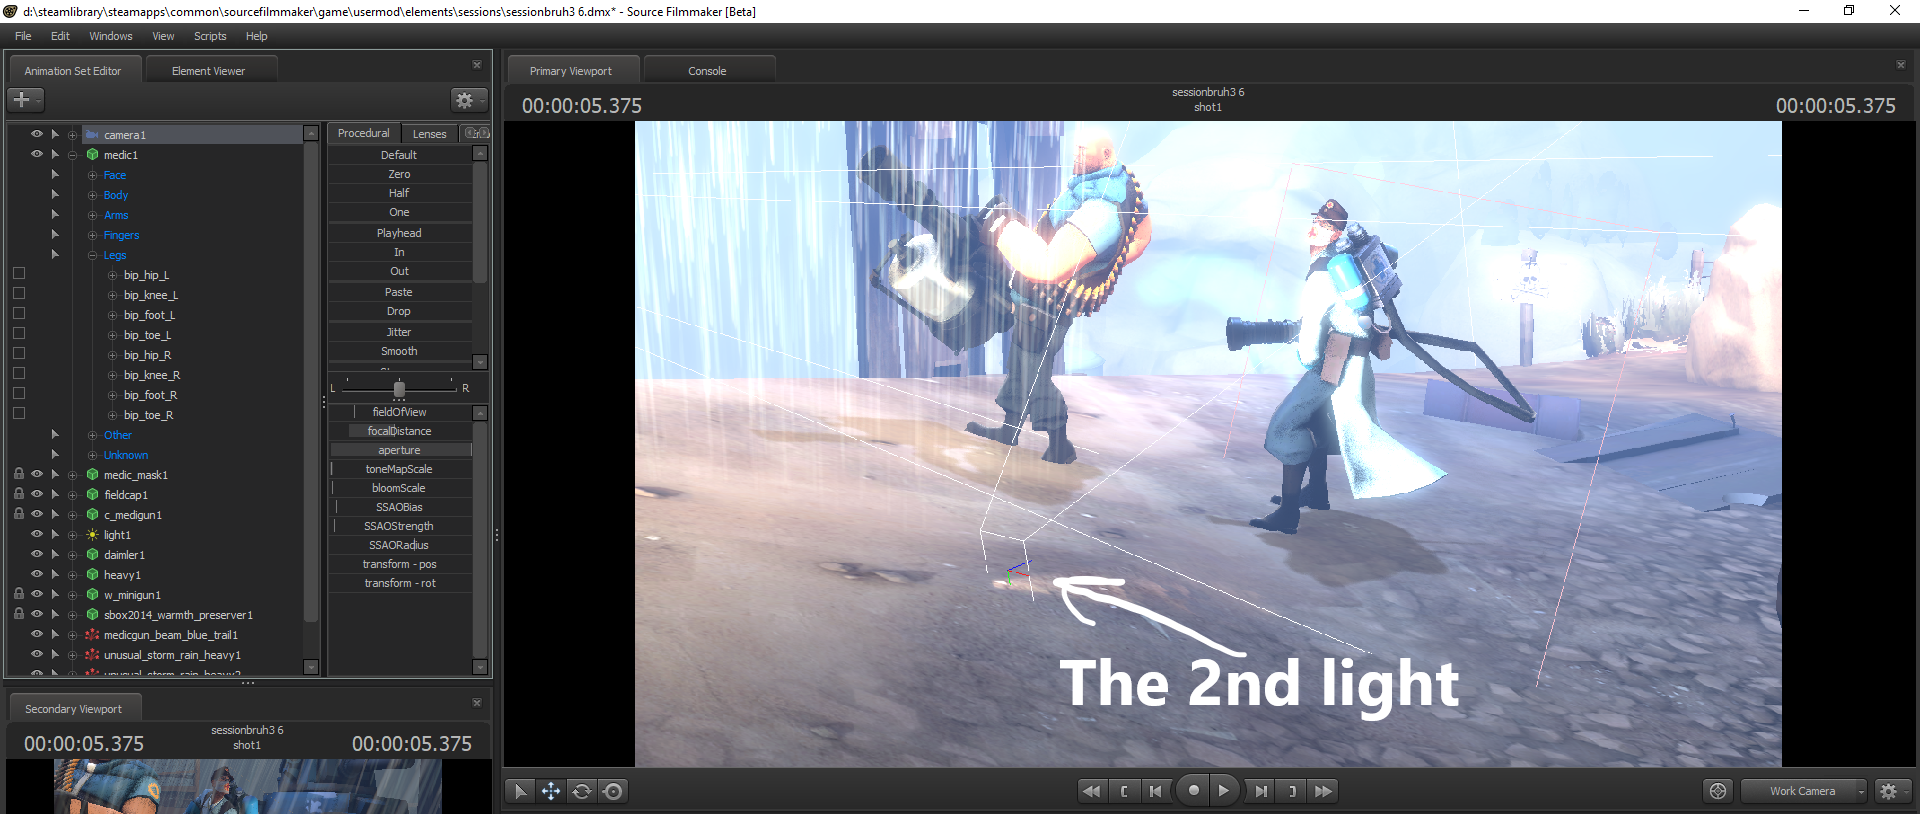Click the lock icon for w_minigun1
Image resolution: width=1920 pixels, height=814 pixels.
(19, 594)
